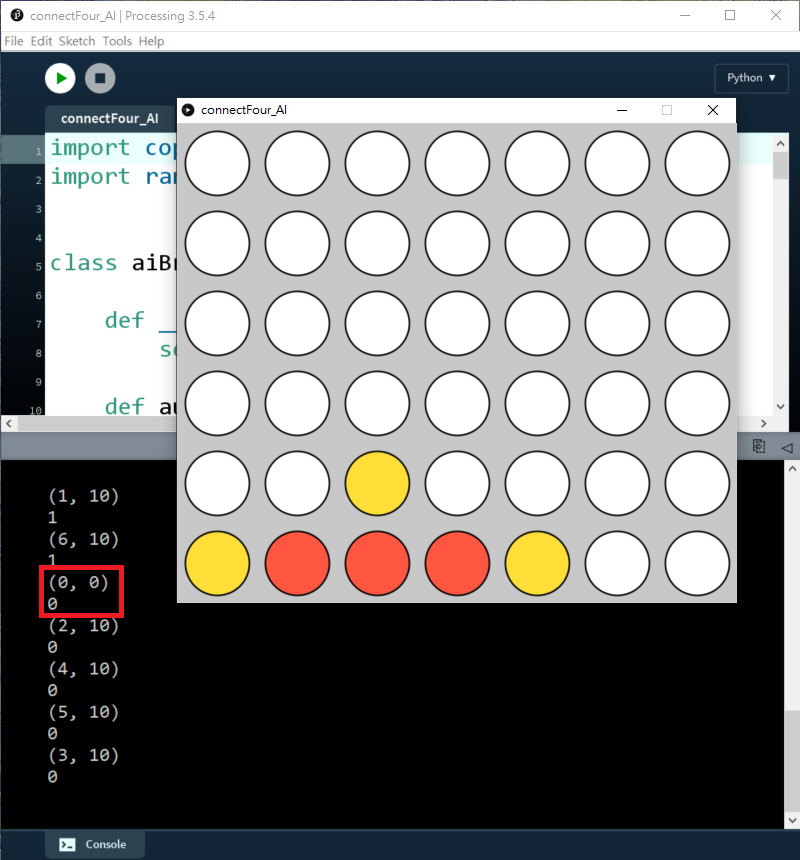Viewport: 800px width, 860px height.
Task: Click the yellow disc in second-lowest row
Action: tap(377, 483)
